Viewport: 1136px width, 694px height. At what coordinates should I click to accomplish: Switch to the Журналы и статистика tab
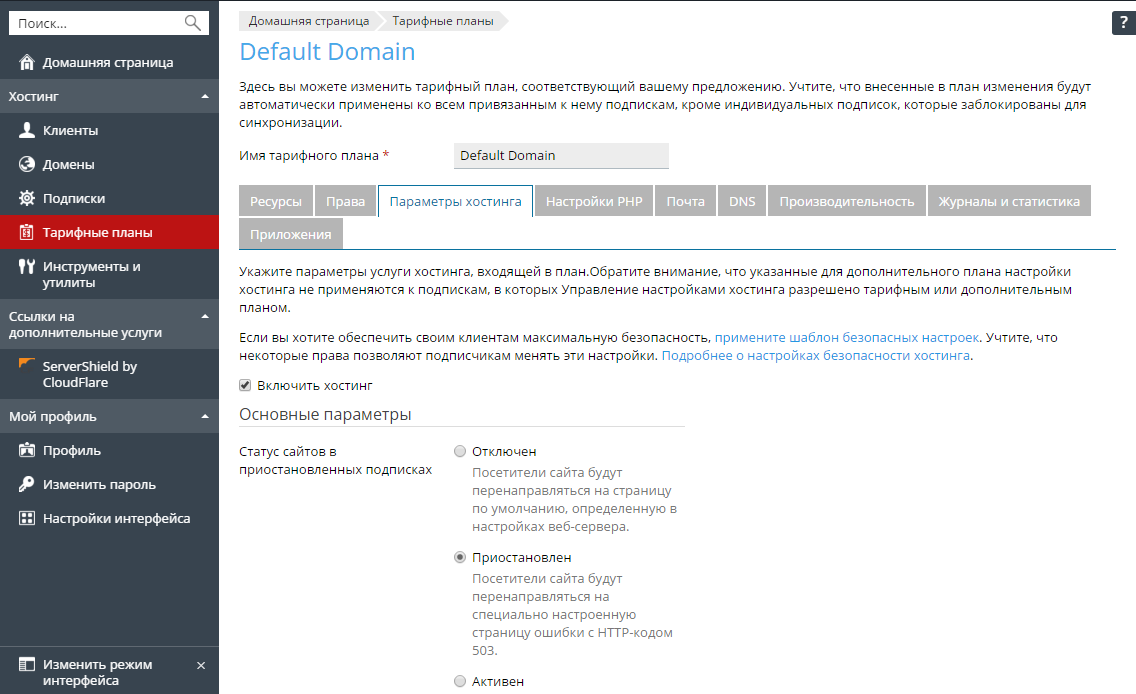pos(1009,201)
